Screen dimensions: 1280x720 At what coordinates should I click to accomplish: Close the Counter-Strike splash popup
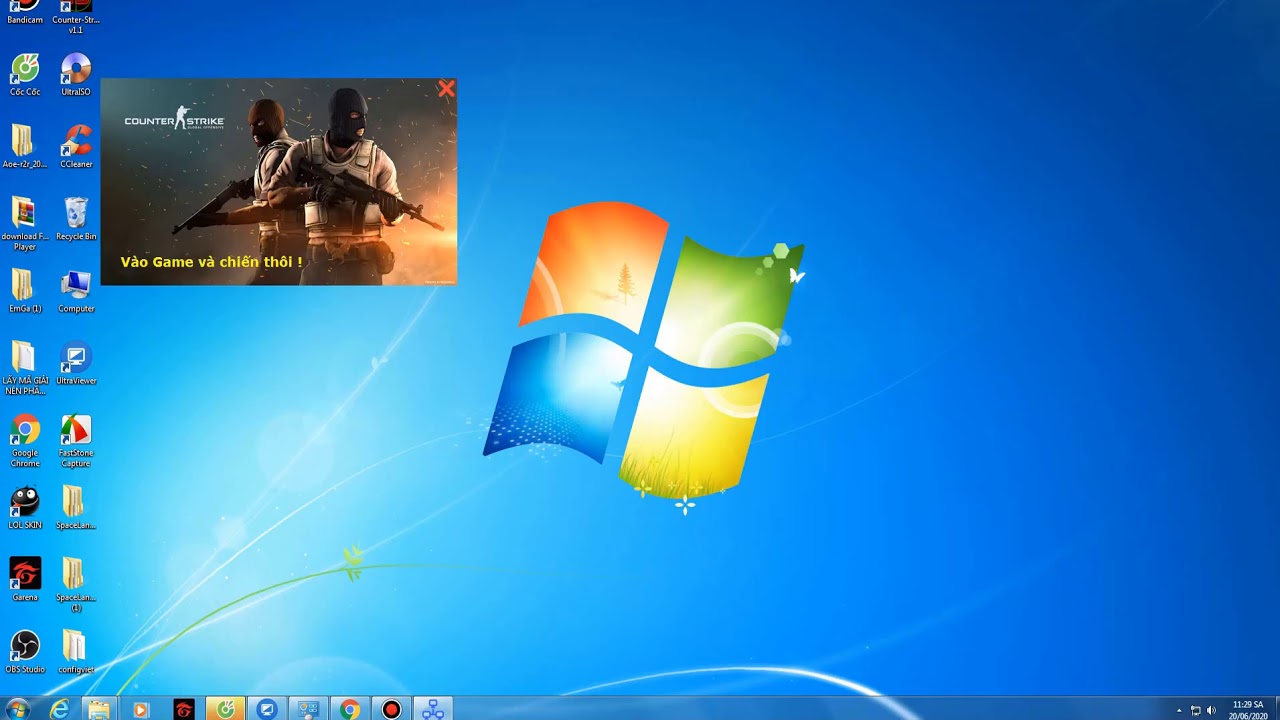446,89
